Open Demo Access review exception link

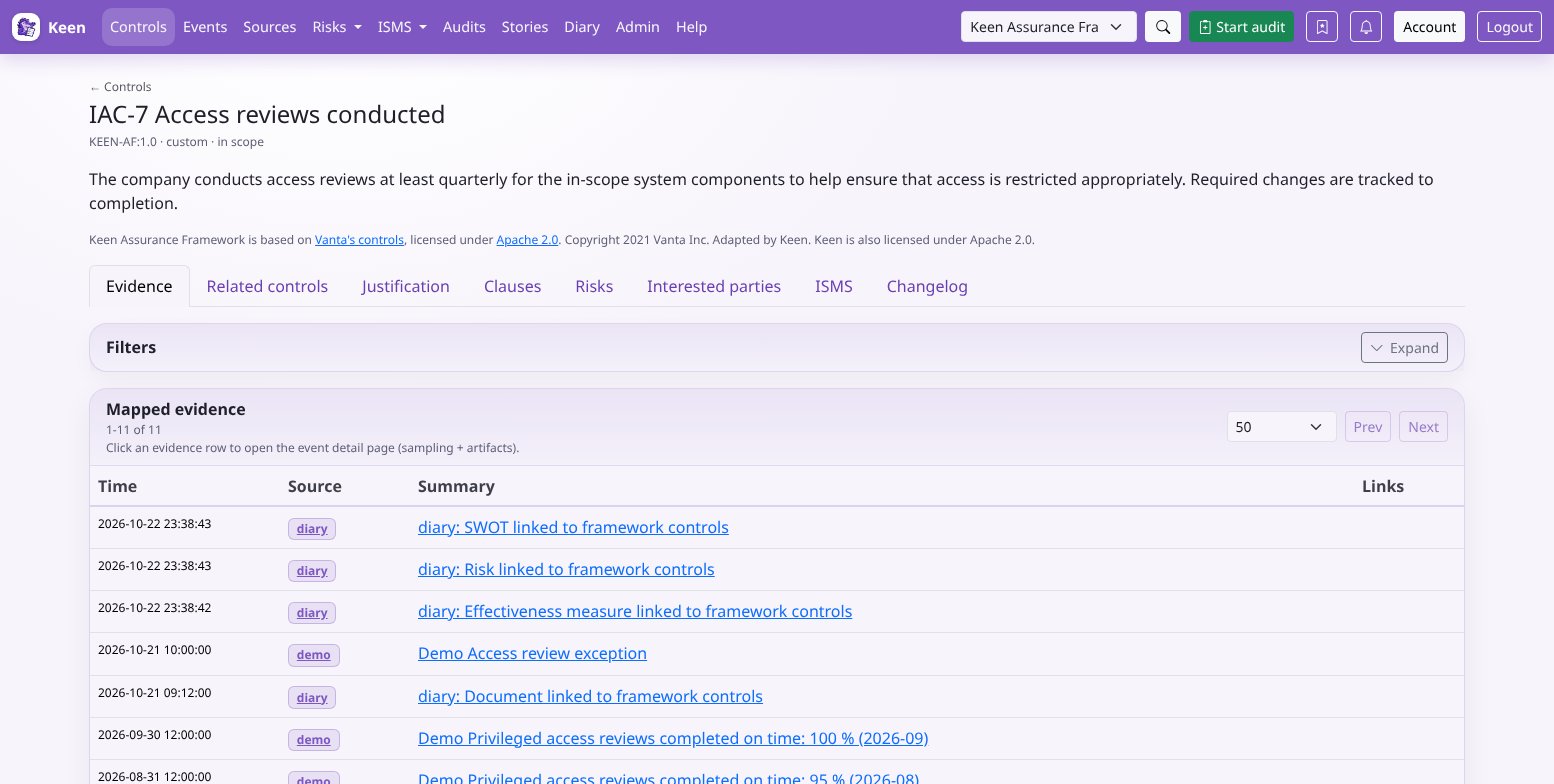click(532, 653)
